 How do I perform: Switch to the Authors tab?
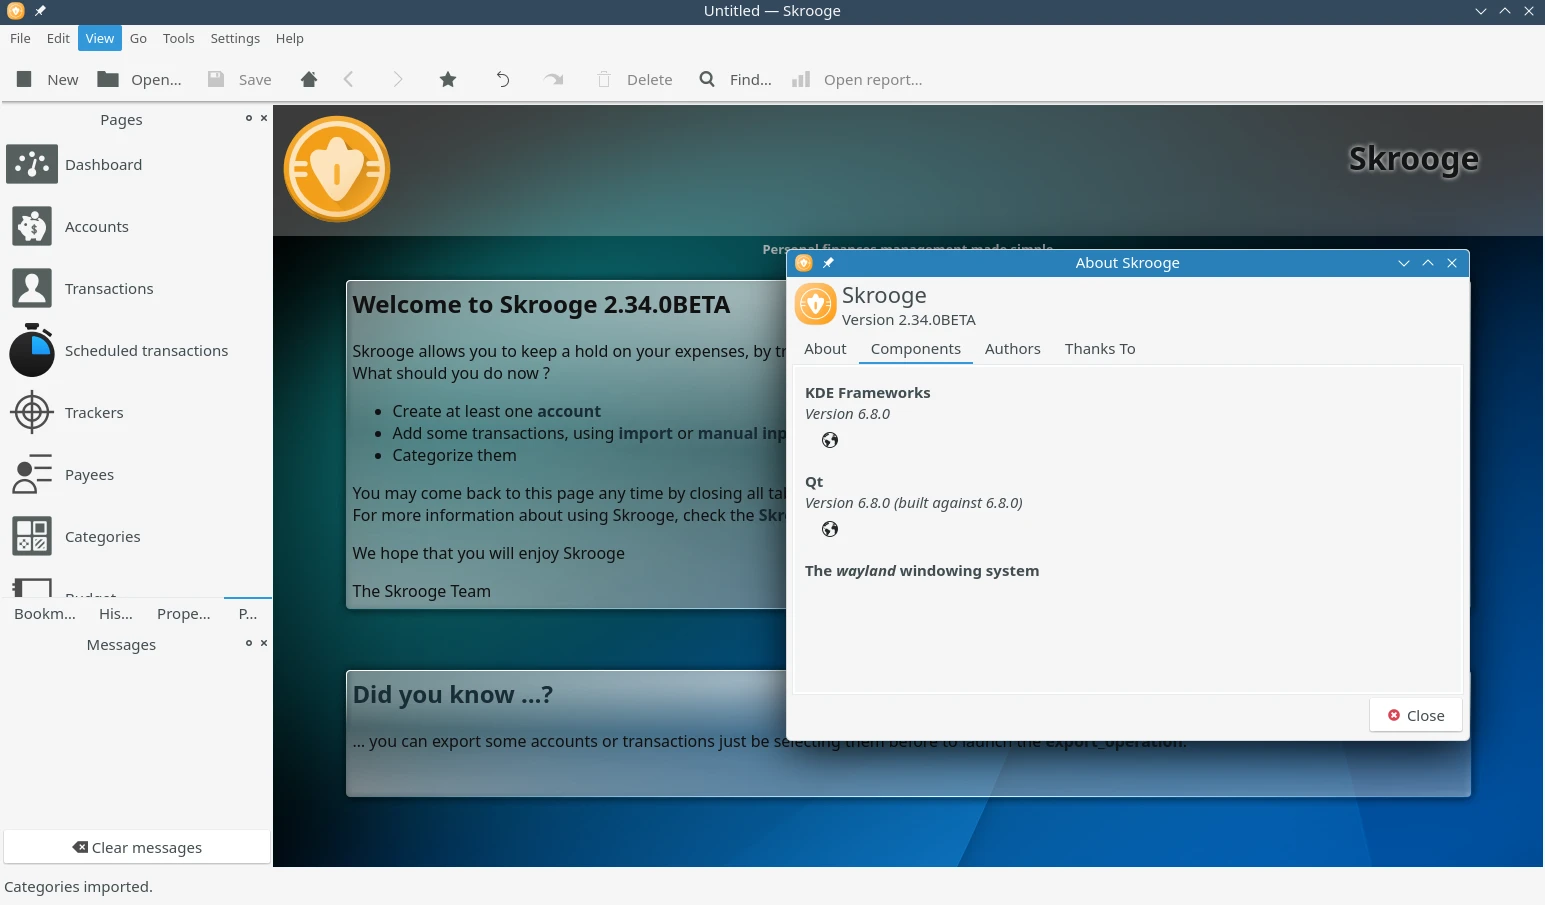tap(1012, 349)
